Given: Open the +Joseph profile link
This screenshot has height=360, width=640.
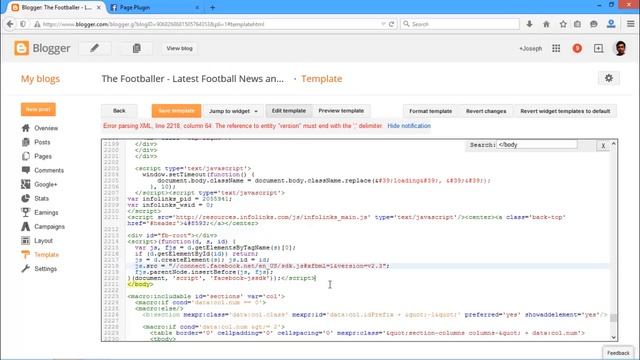Looking at the screenshot, I should click(x=530, y=49).
